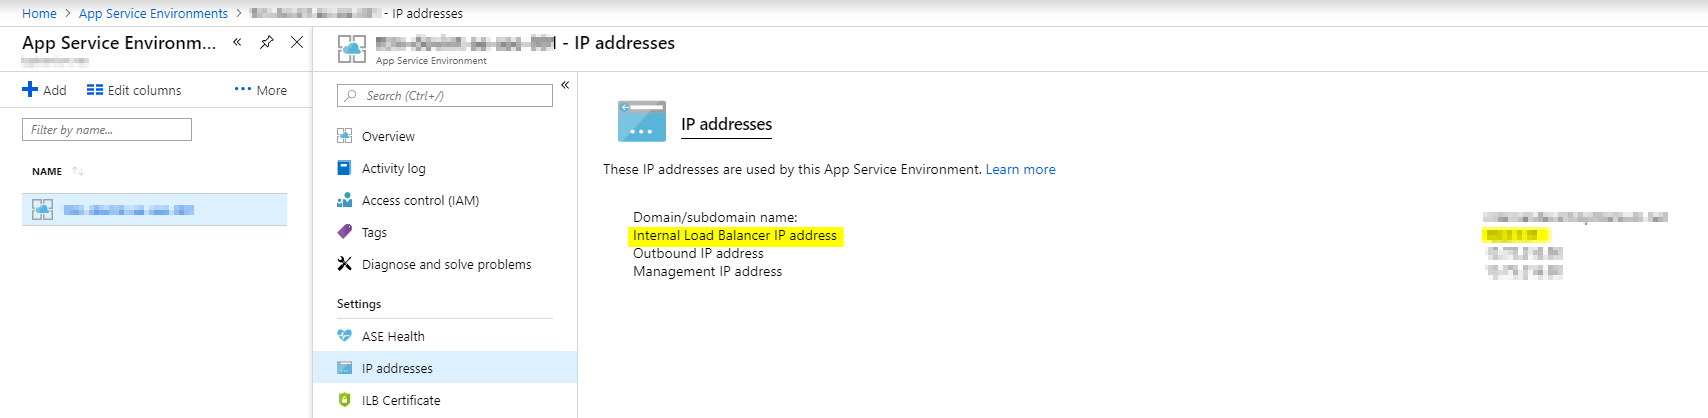Image resolution: width=1708 pixels, height=418 pixels.
Task: Click the purple Tags icon
Action: tap(344, 231)
